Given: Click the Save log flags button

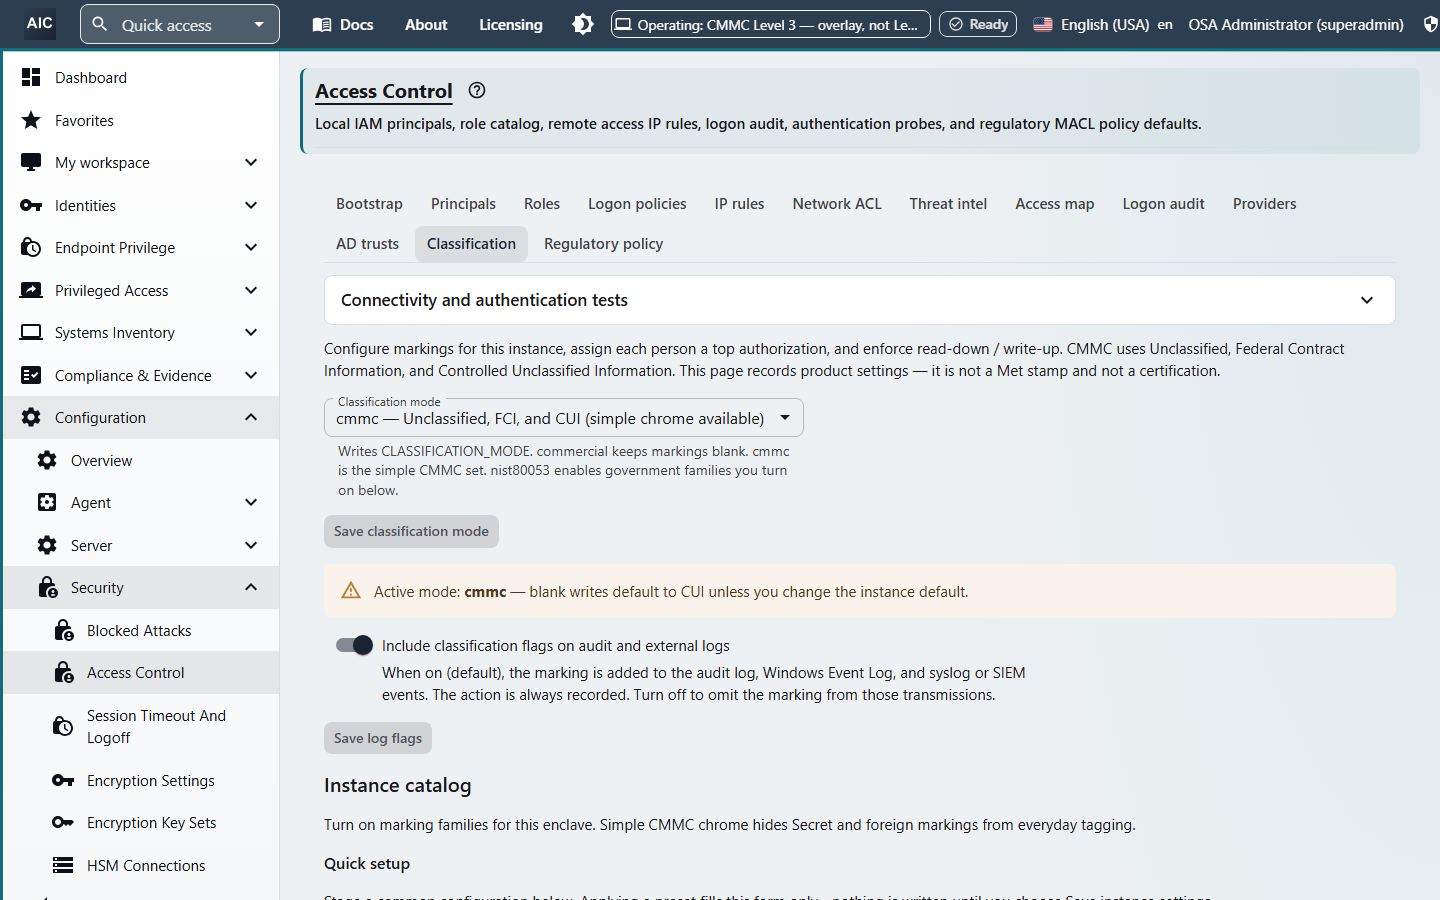Looking at the screenshot, I should (x=378, y=738).
